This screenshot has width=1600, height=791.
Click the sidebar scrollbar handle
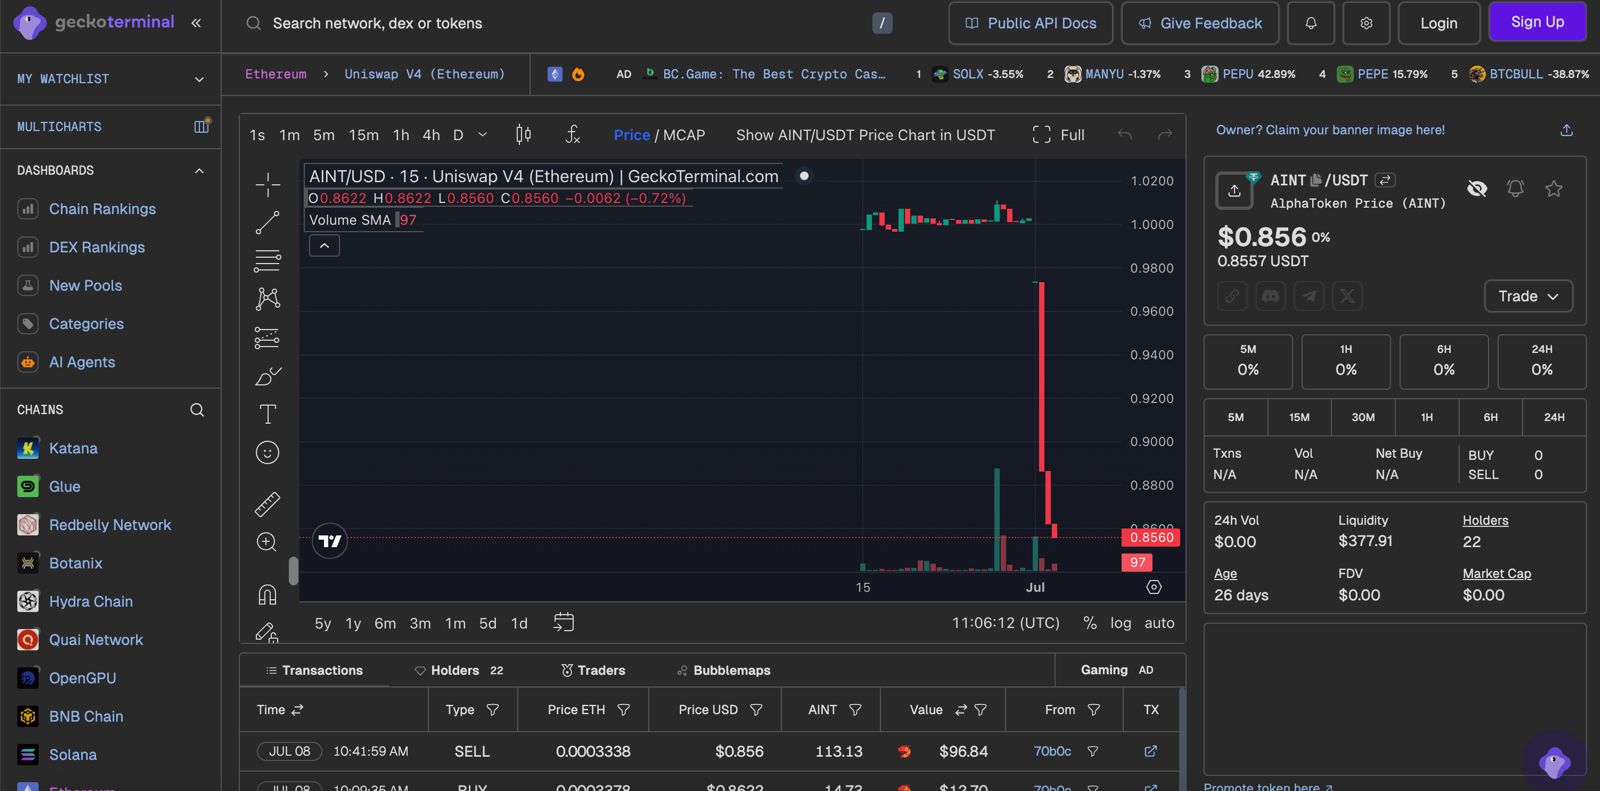(293, 571)
